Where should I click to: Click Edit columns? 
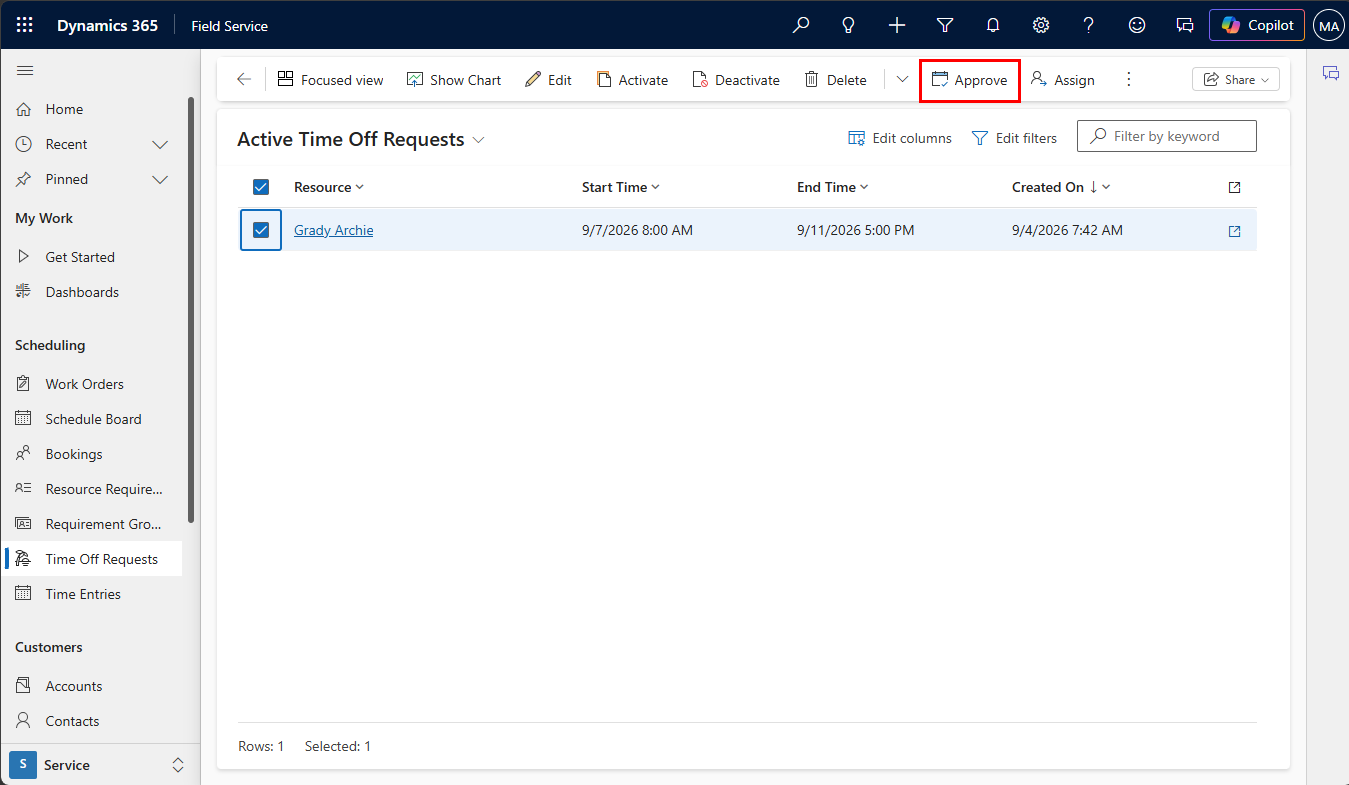click(x=900, y=138)
